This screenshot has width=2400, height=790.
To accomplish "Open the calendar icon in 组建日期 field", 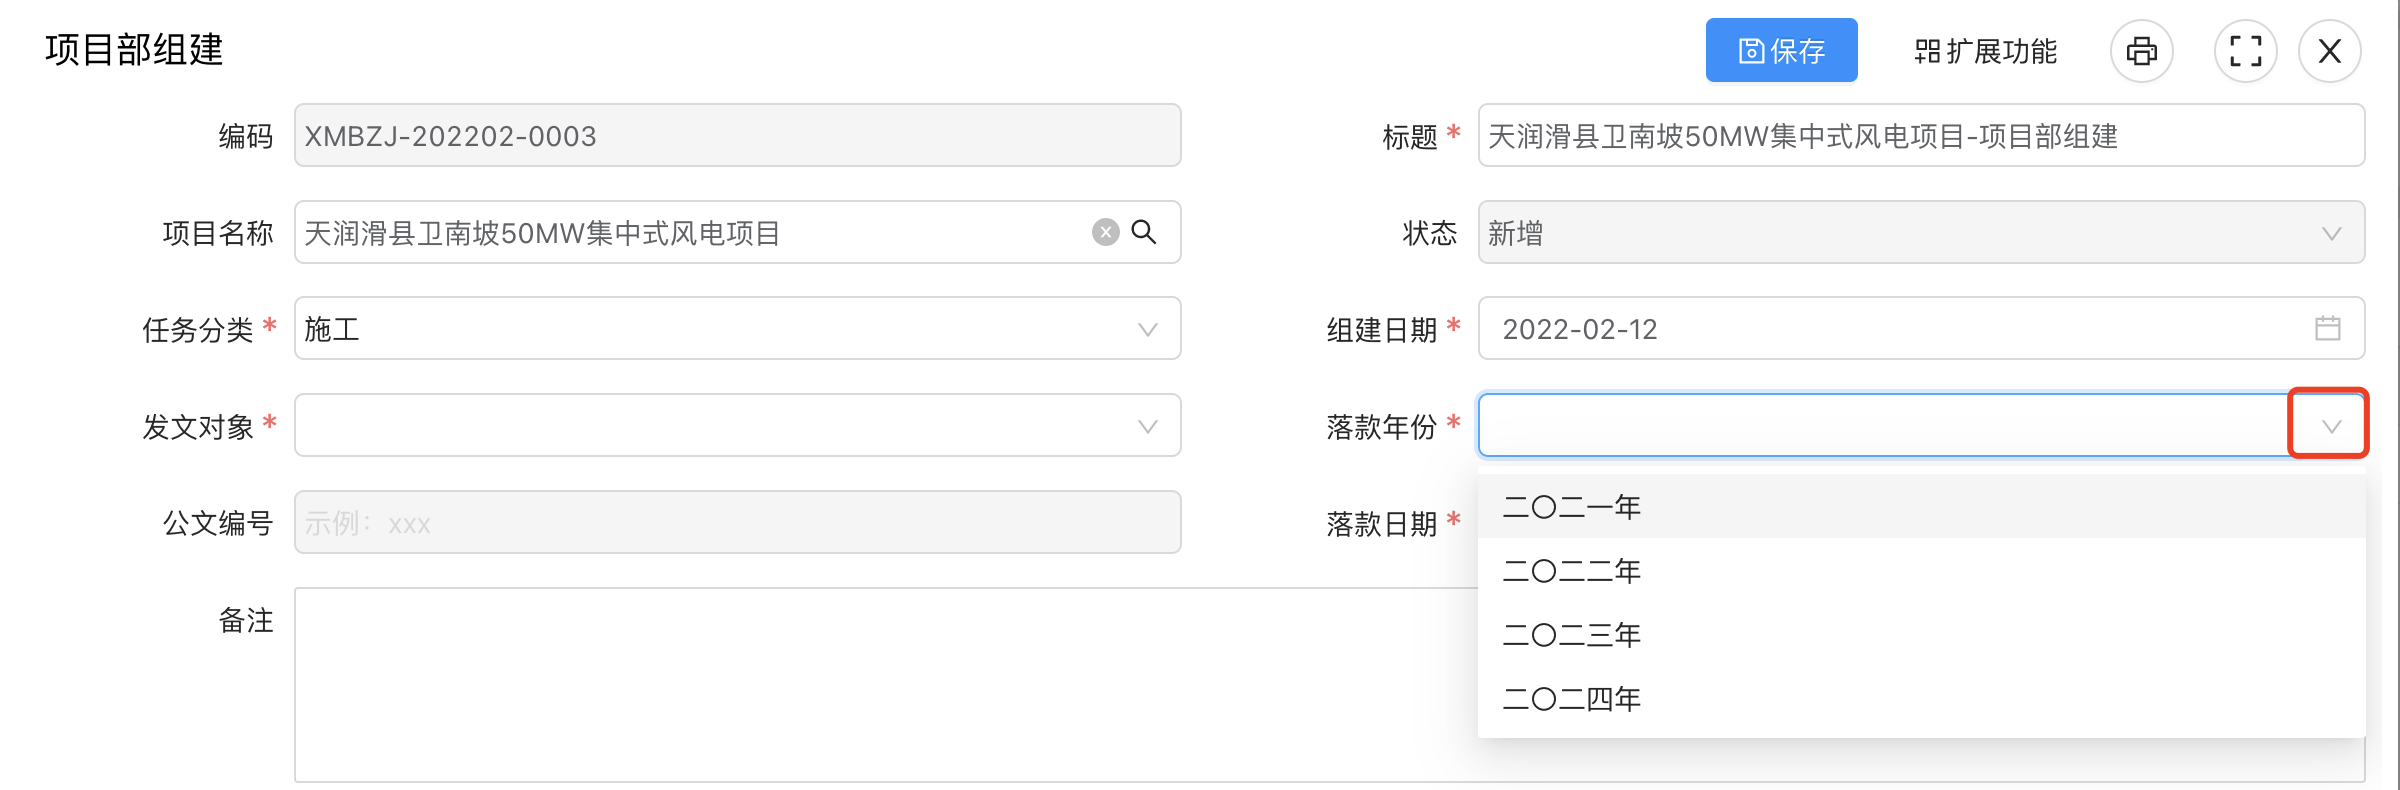I will coord(2327,328).
